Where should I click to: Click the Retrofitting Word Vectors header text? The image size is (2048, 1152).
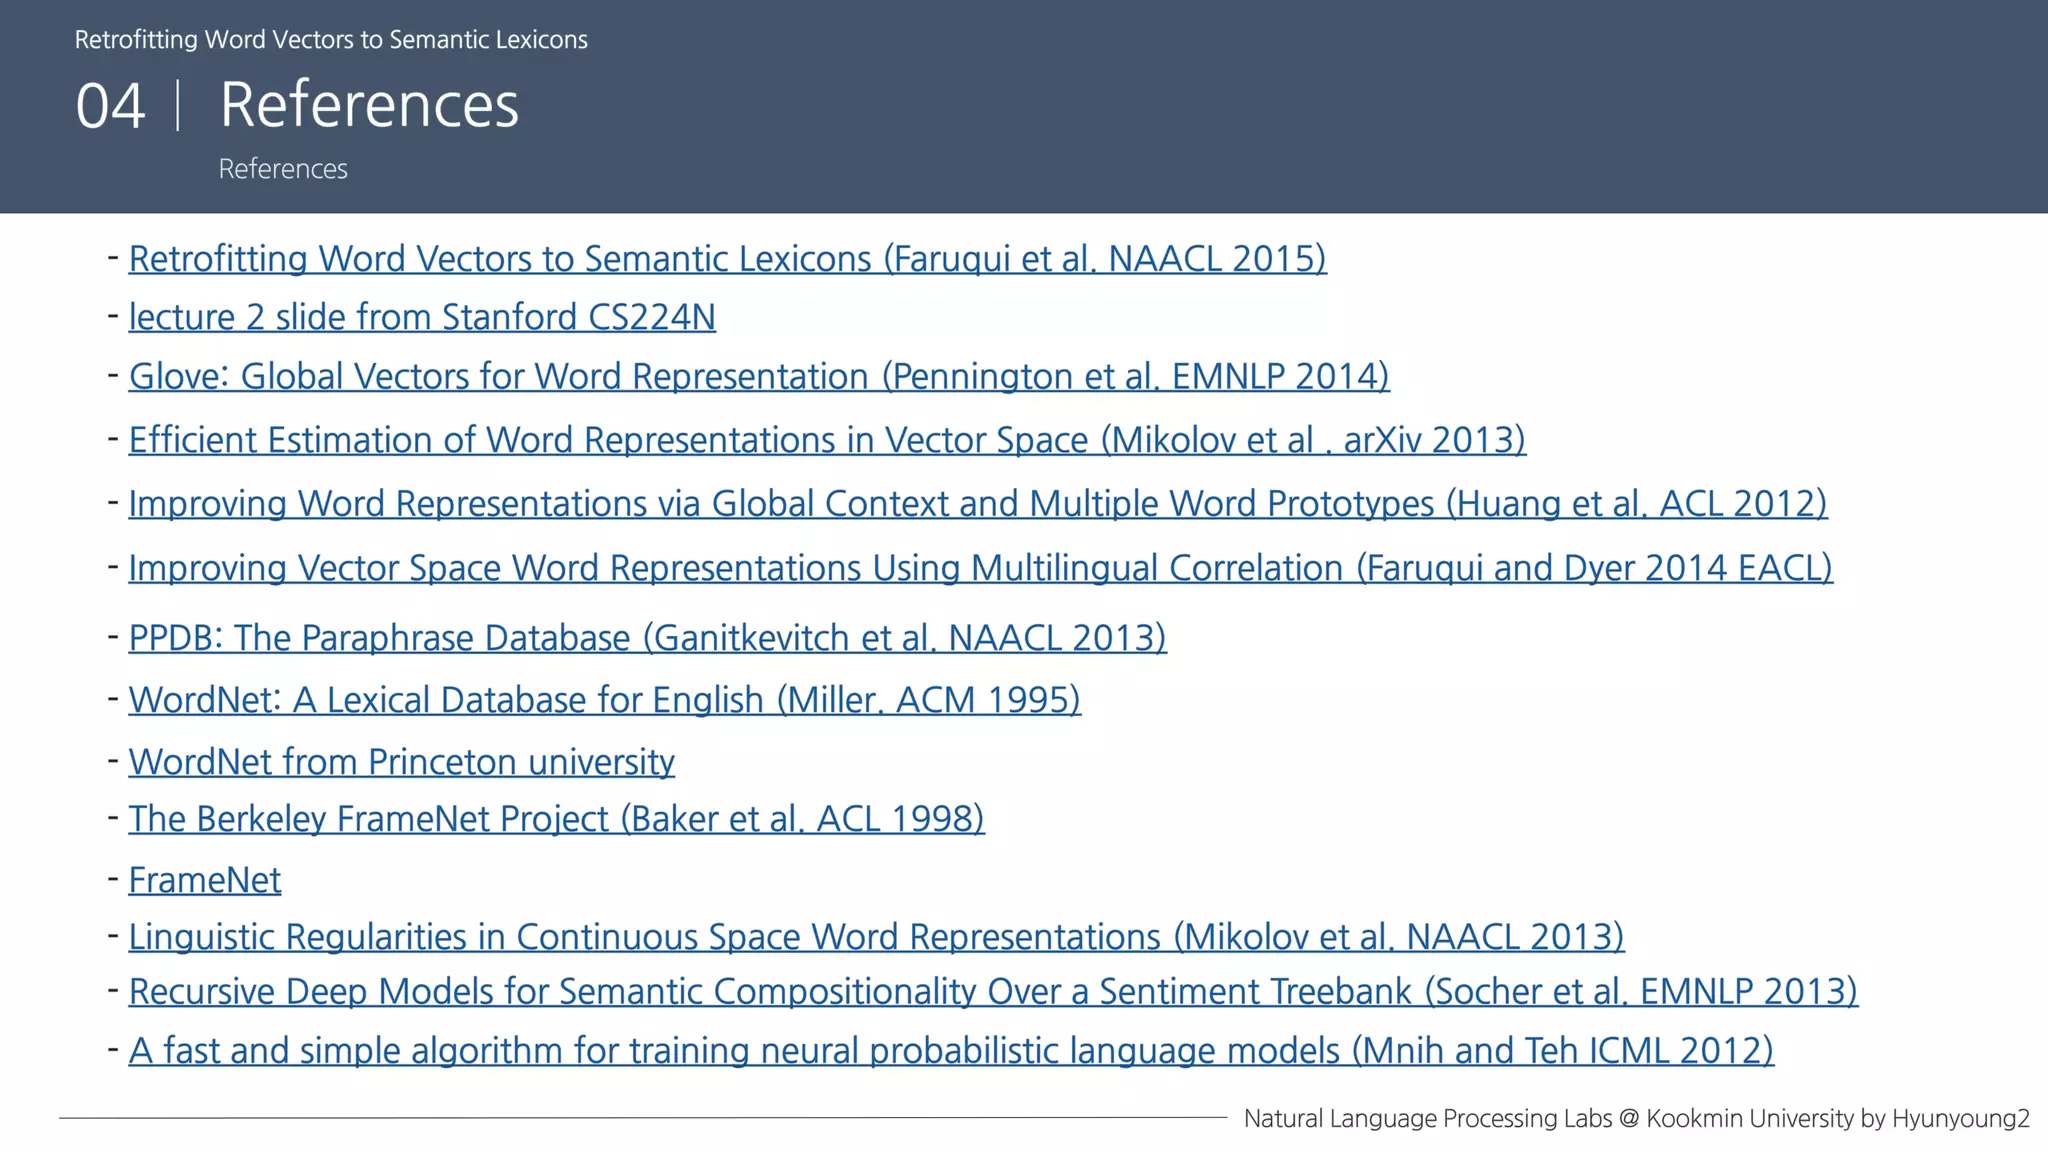331,40
